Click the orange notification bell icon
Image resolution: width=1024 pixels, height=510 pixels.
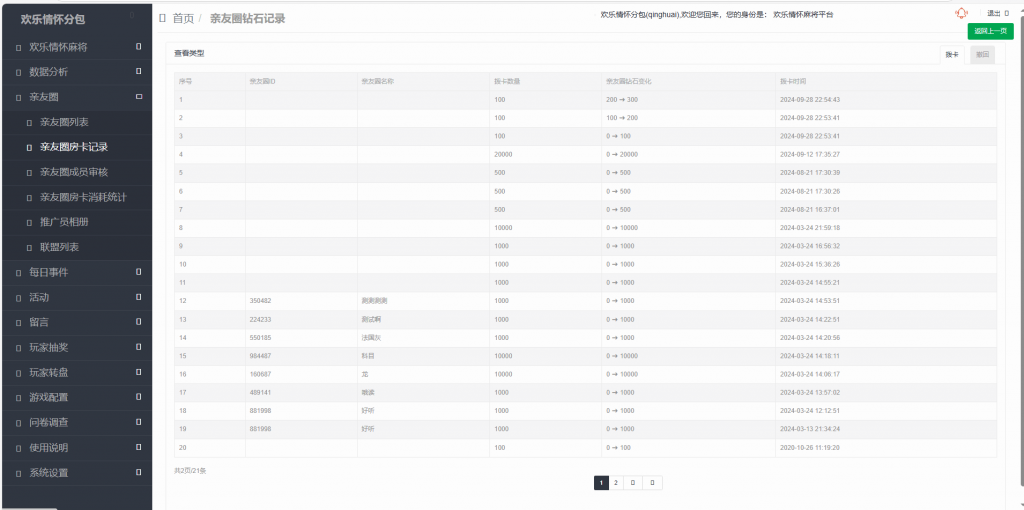(x=962, y=13)
